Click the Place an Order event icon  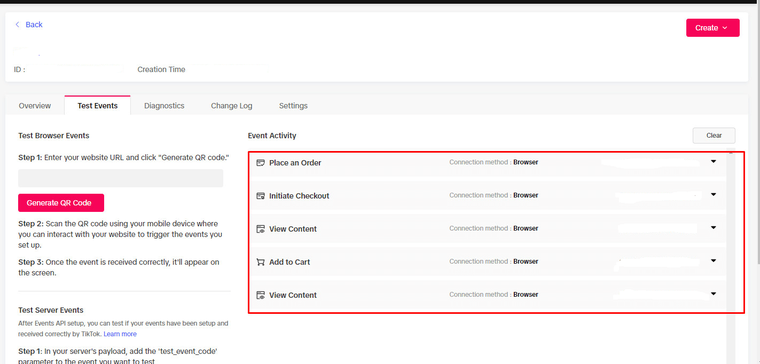tap(260, 163)
